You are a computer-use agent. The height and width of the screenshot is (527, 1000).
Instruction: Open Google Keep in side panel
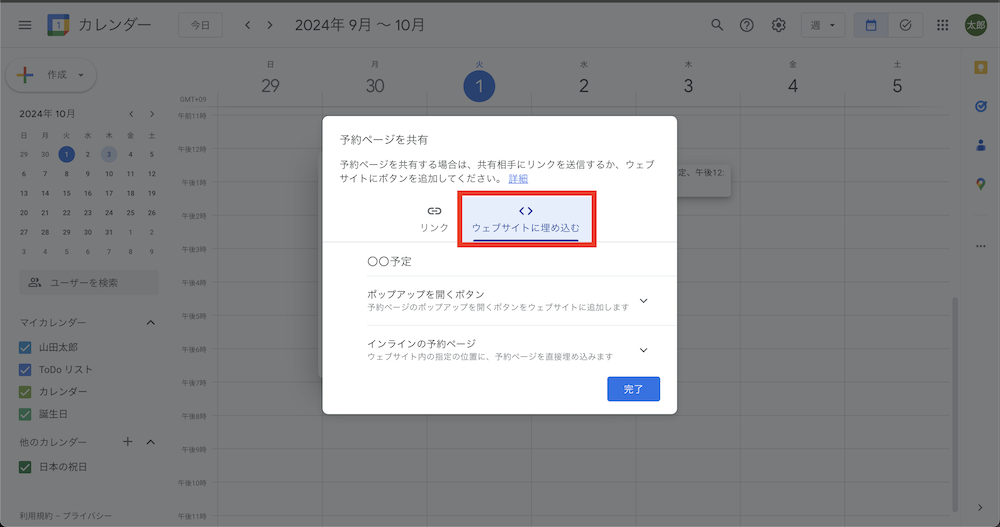click(x=980, y=67)
